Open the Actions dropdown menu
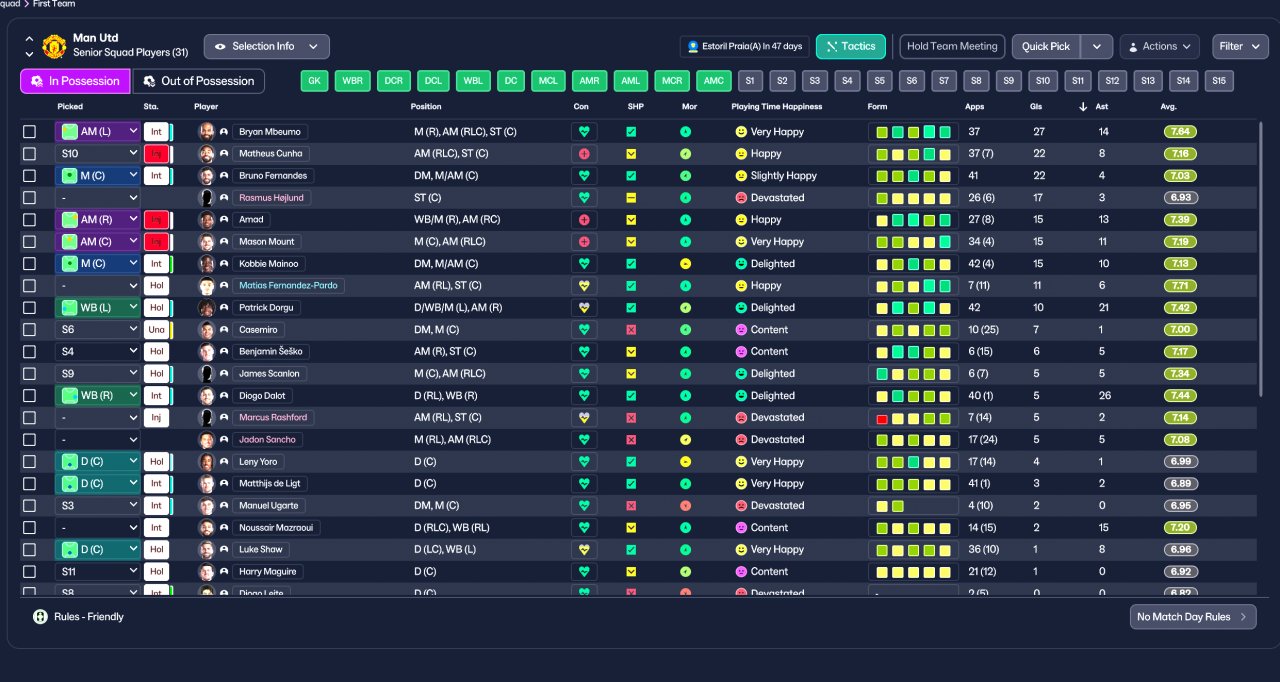The width and height of the screenshot is (1280, 682). [x=1160, y=47]
